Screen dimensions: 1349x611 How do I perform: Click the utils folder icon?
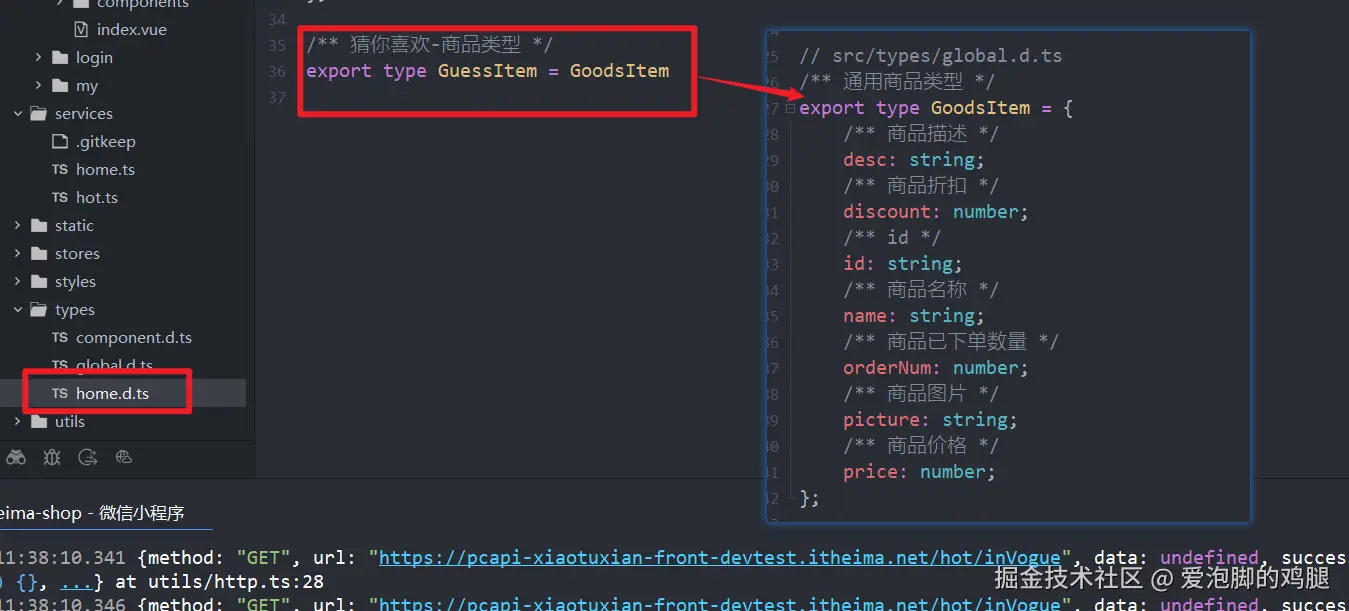point(39,422)
